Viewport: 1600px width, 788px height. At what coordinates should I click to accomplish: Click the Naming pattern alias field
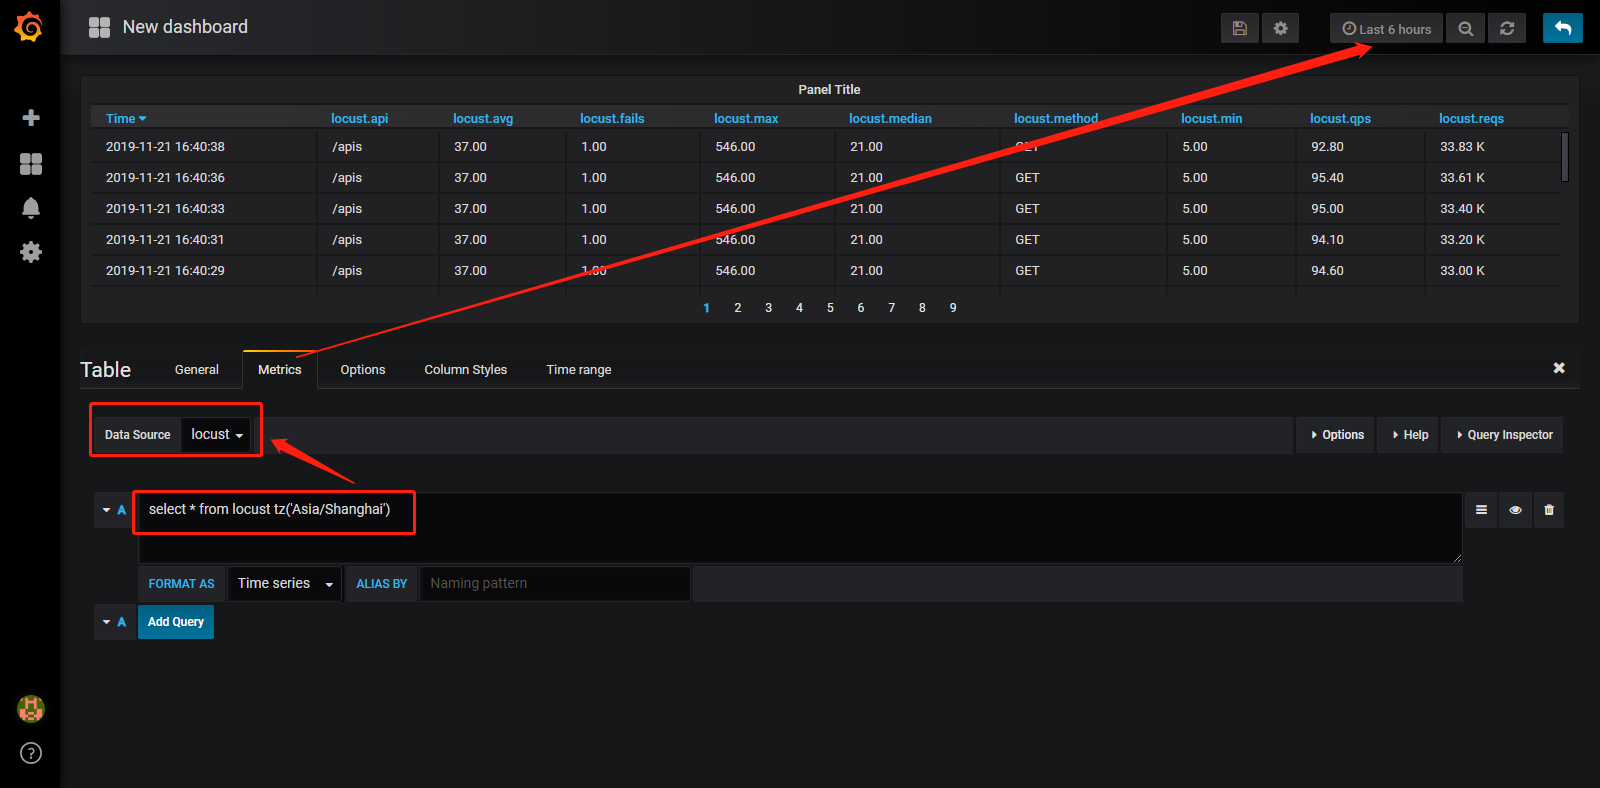coord(555,584)
